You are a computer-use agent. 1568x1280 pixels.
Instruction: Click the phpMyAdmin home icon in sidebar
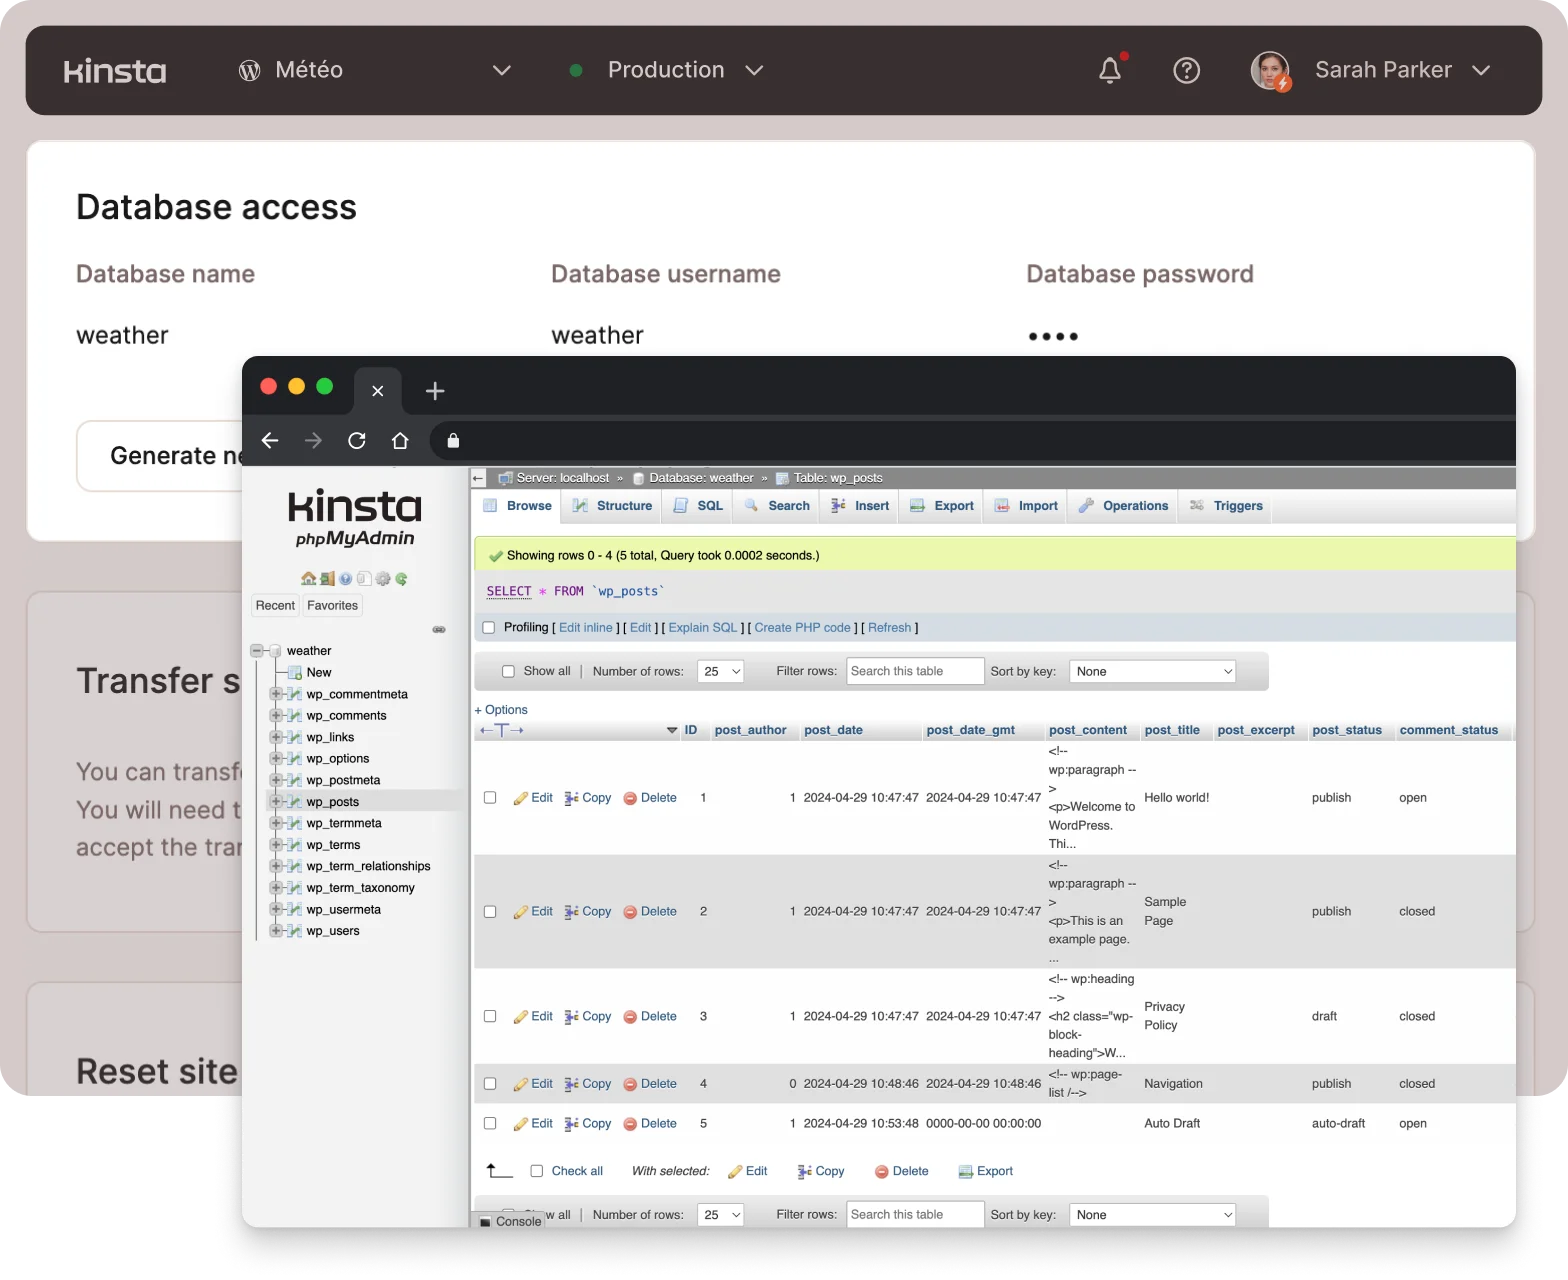[x=308, y=579]
